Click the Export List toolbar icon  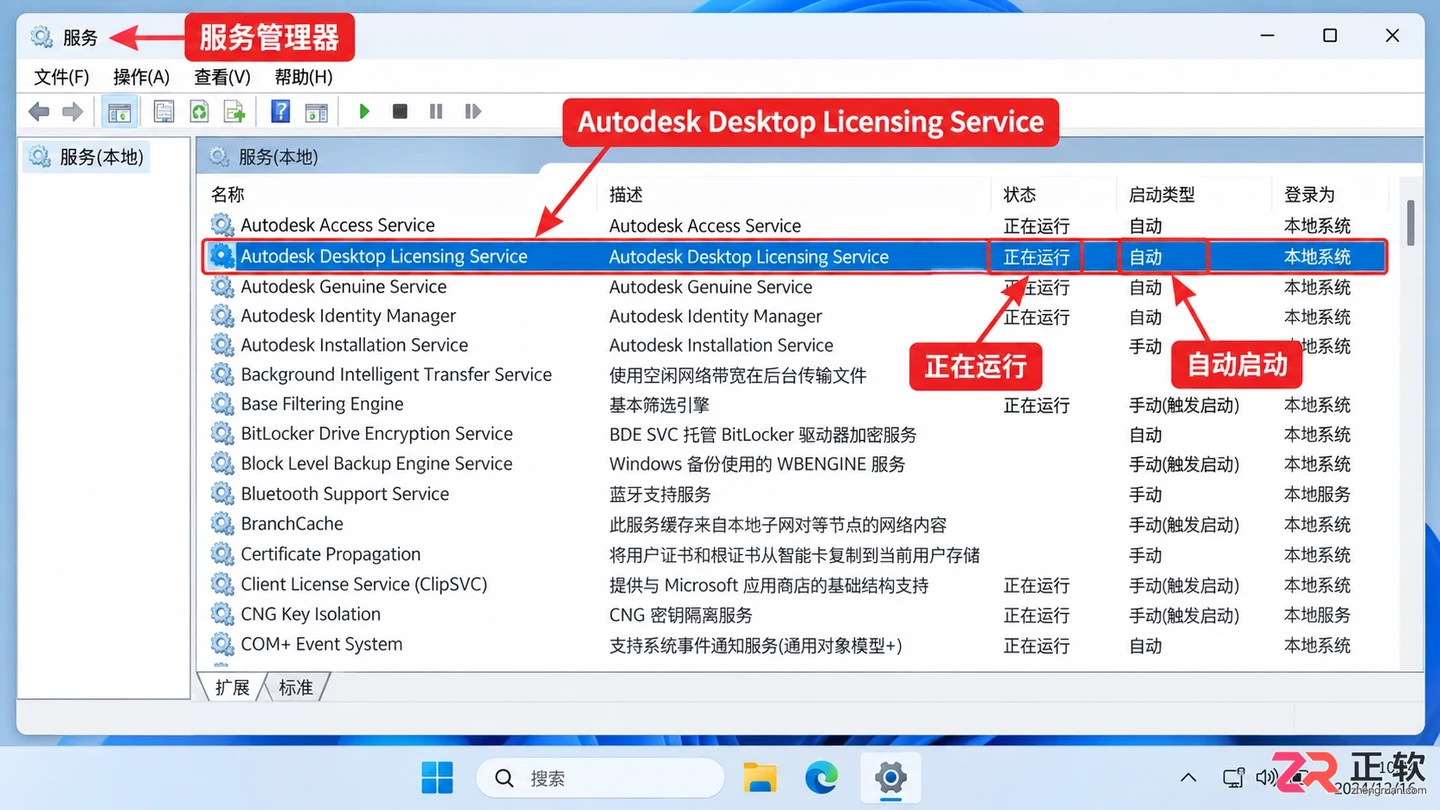point(235,112)
